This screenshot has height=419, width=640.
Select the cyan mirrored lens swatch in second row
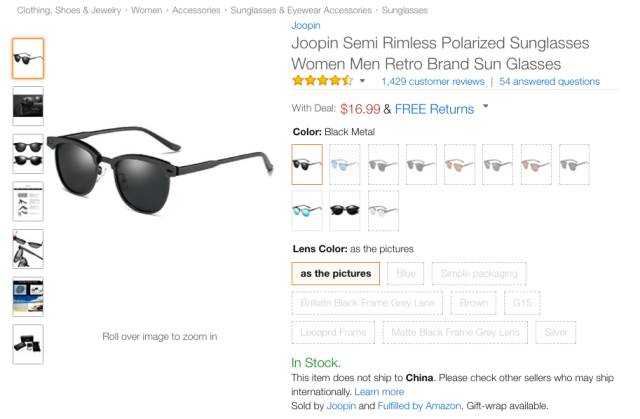pyautogui.click(x=307, y=211)
